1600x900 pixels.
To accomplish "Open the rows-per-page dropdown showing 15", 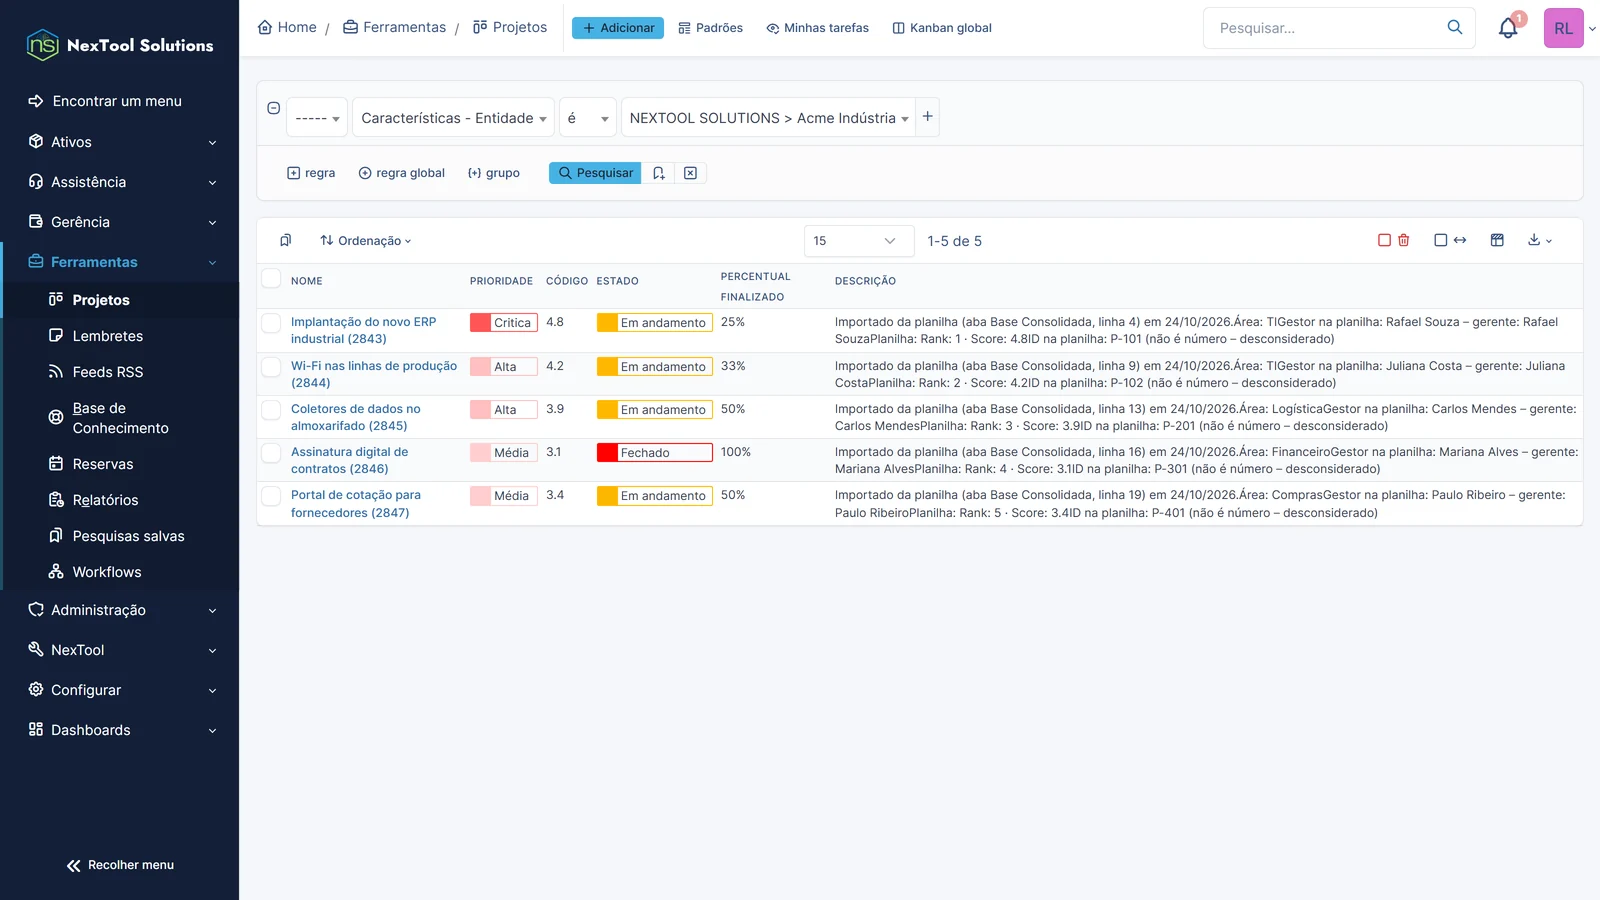I will pyautogui.click(x=859, y=241).
